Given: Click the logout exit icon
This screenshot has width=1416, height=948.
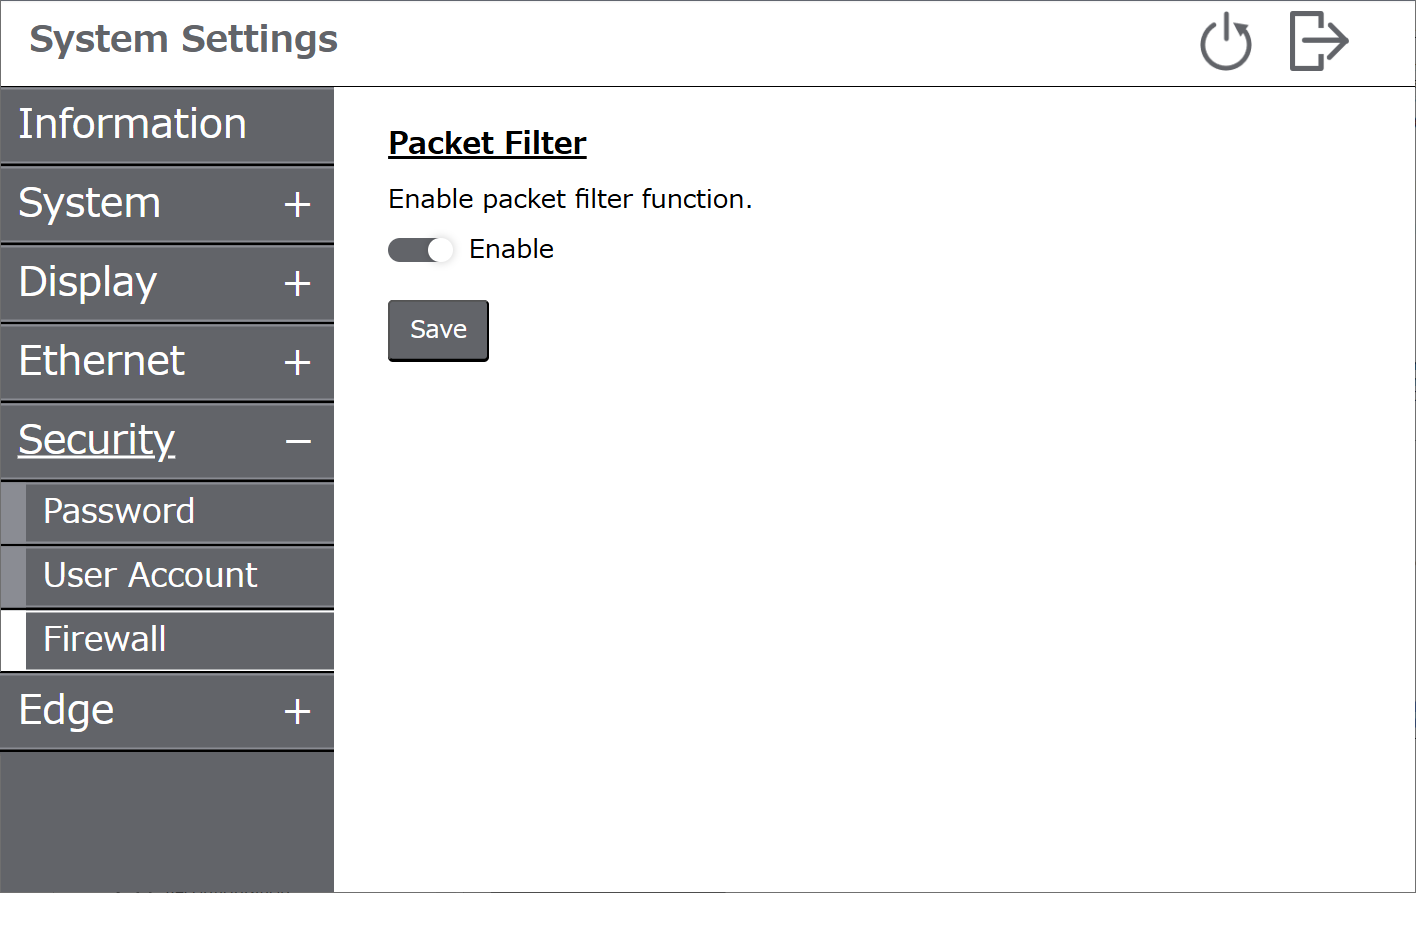Looking at the screenshot, I should (1319, 41).
